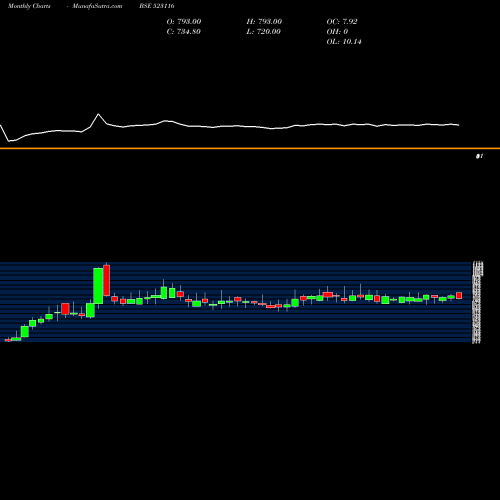The height and width of the screenshot is (500, 500).
Task: Click the 'OH: 0' value
Action: pyautogui.click(x=337, y=31)
